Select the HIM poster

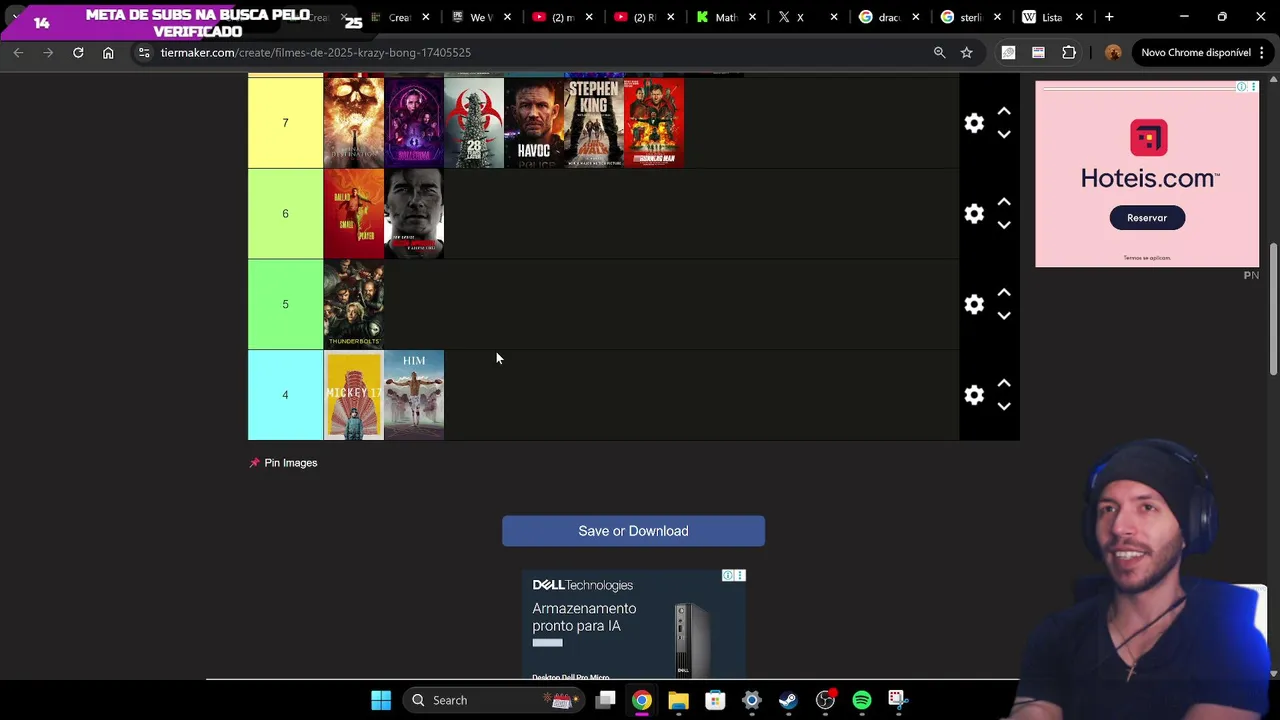[414, 395]
